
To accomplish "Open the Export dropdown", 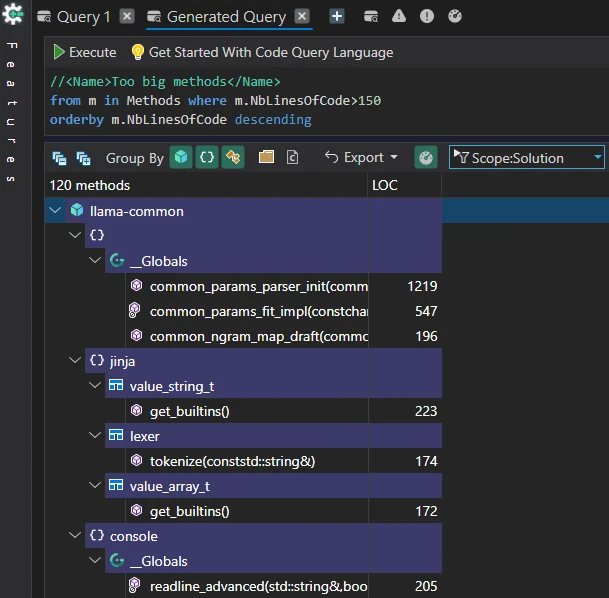I will pyautogui.click(x=361, y=157).
